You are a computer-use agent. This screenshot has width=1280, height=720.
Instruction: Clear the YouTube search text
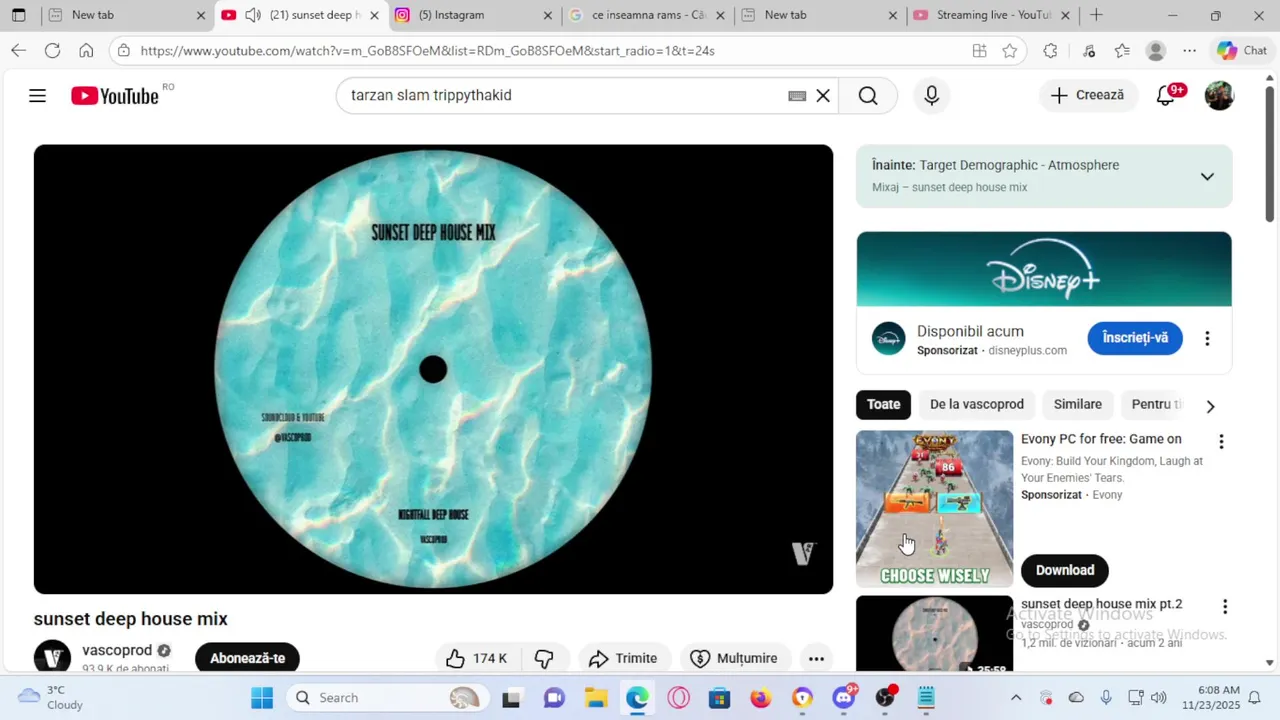tap(823, 96)
